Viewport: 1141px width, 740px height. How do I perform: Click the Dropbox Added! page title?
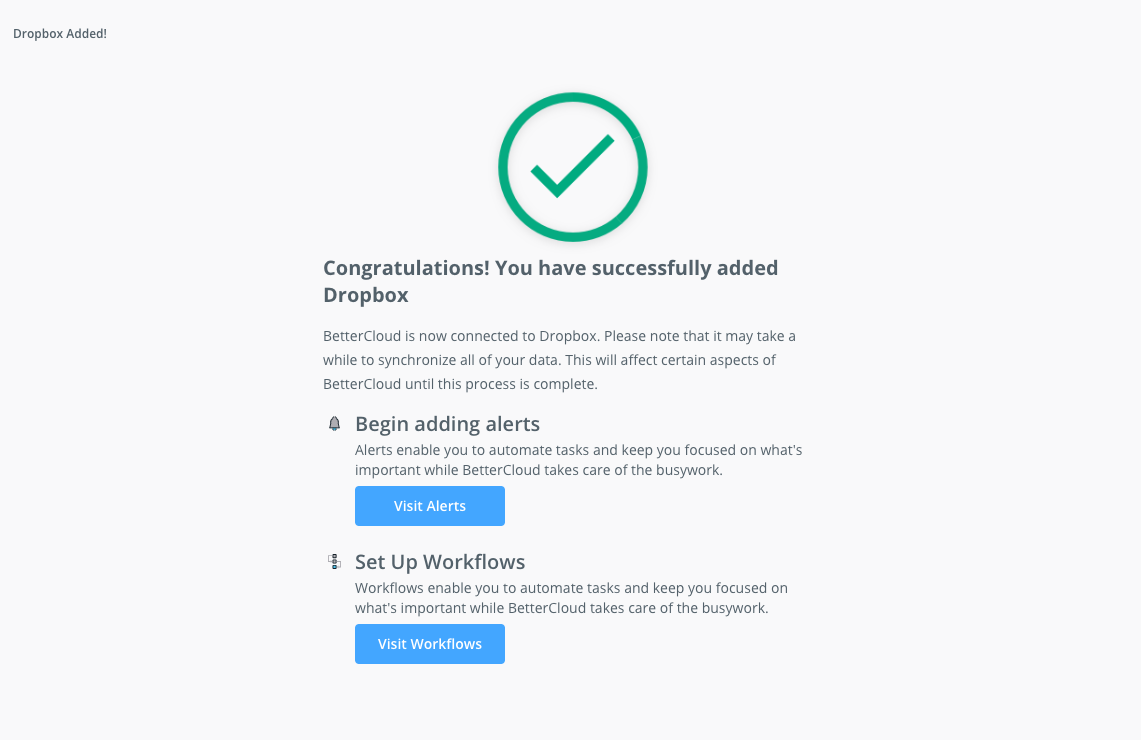(59, 33)
